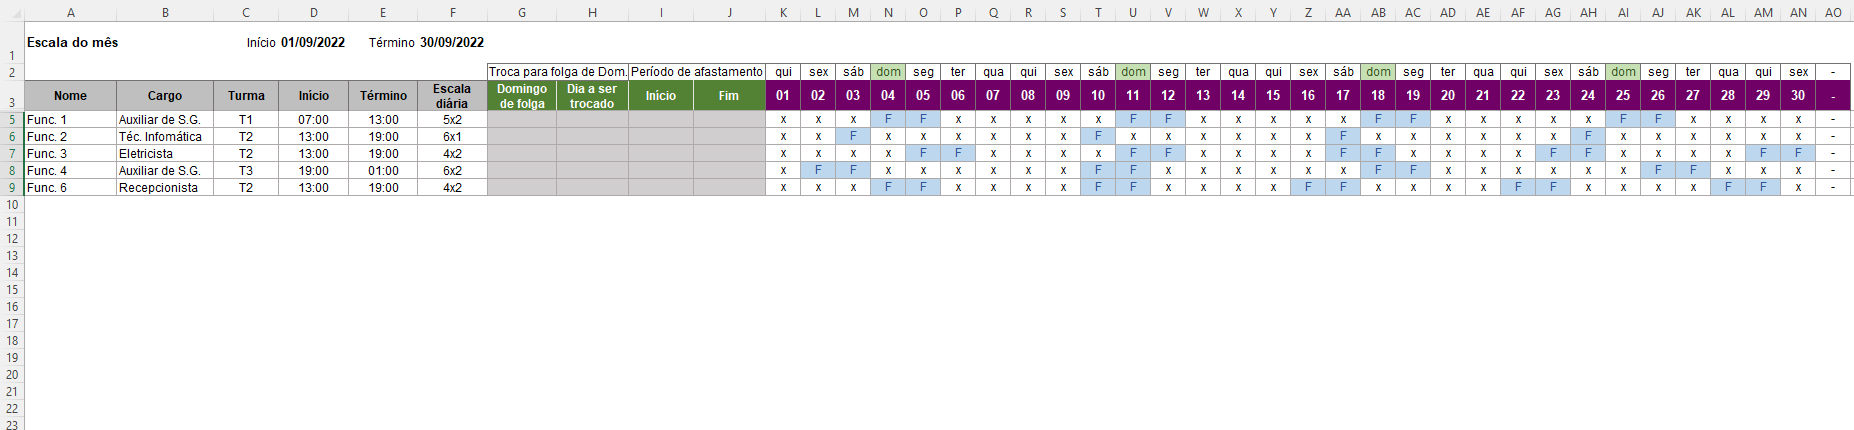1854x430 pixels.
Task: Select the Período de afastamento label cell
Action: click(x=697, y=72)
